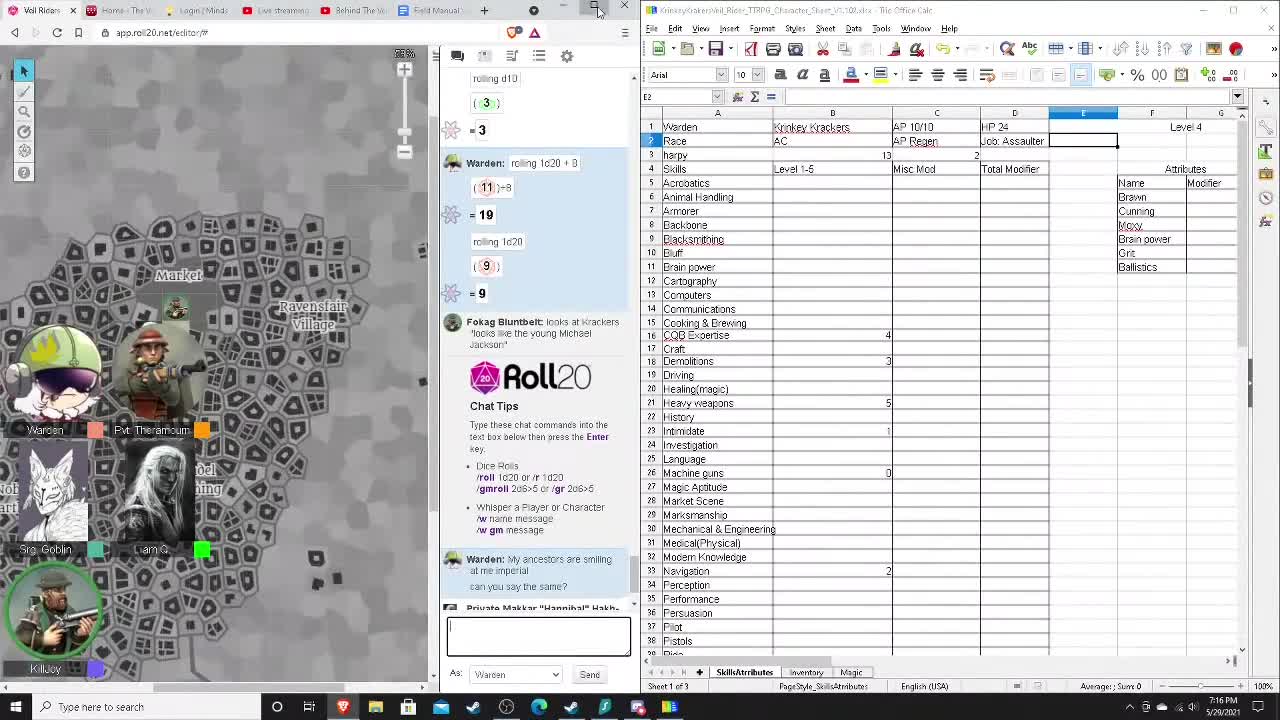The width and height of the screenshot is (1280, 720).
Task: Select the KillJoy token on the map
Action: [52, 610]
